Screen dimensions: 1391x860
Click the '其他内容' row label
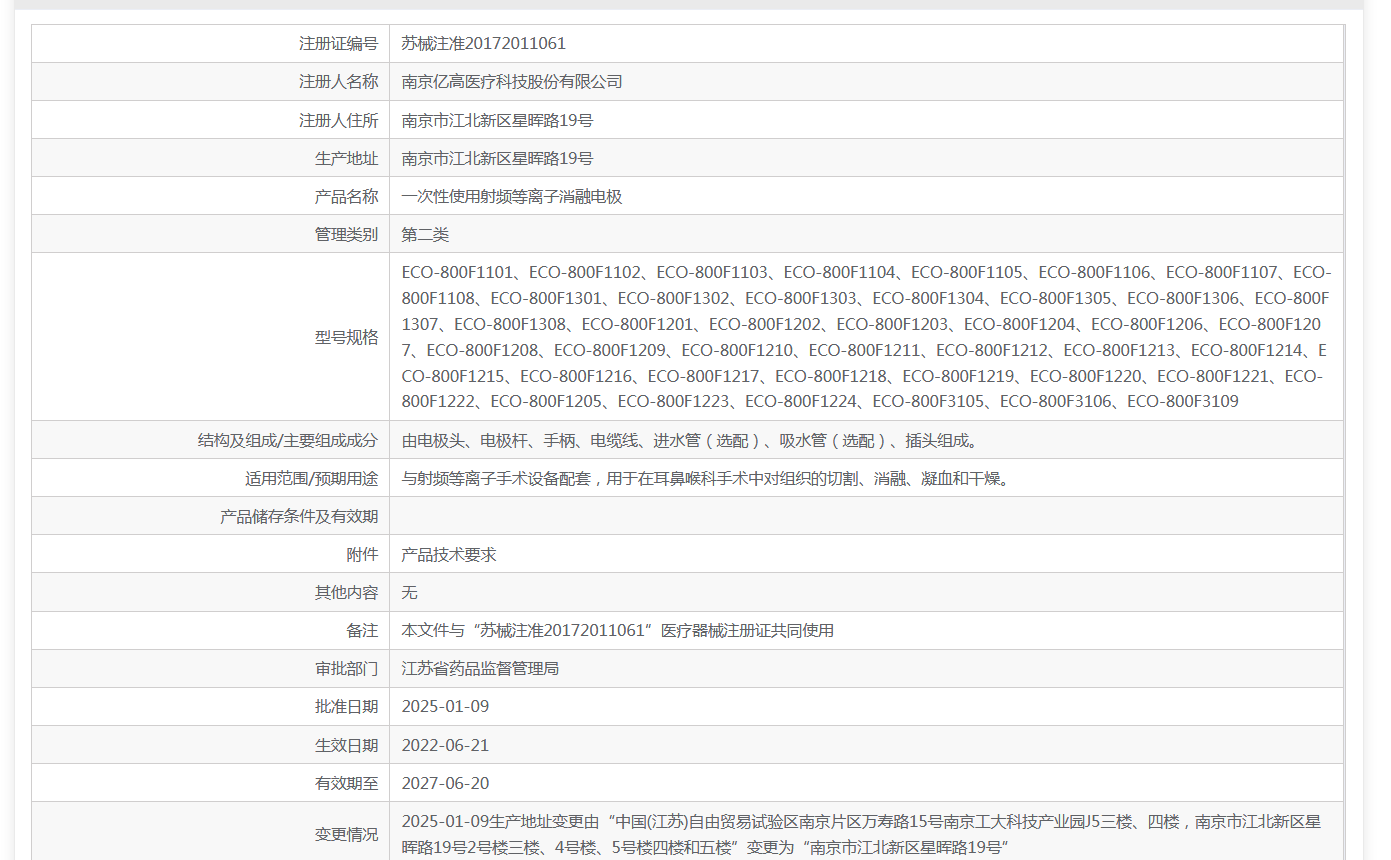coord(346,592)
